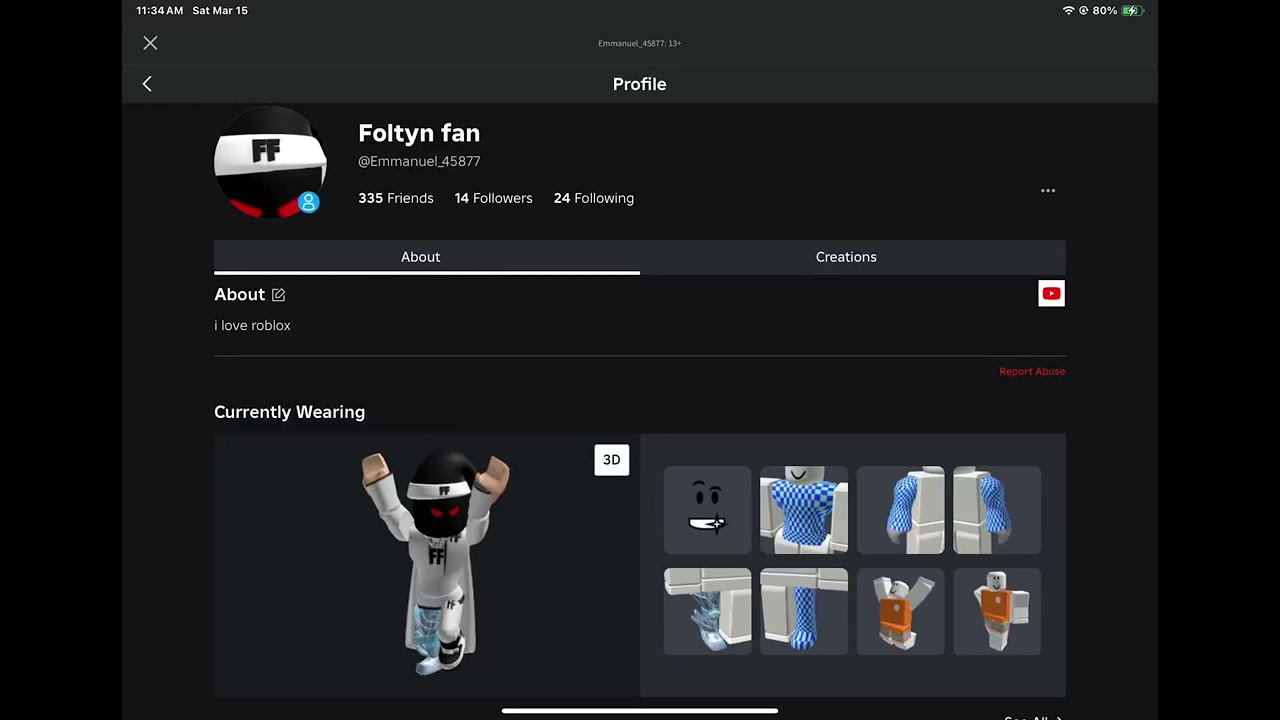Screen dimensions: 1280x720
Task: Click the Emmanuel_45877: 13+ account label
Action: [640, 43]
